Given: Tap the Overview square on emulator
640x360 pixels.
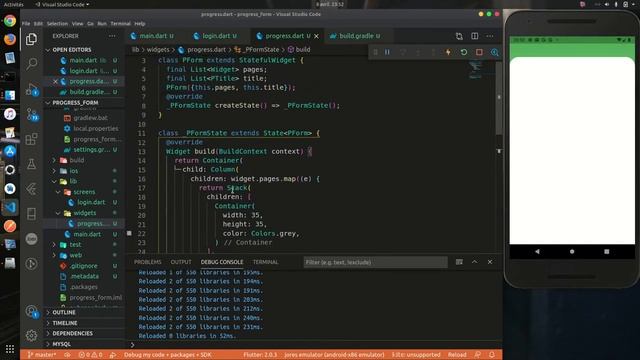Looking at the screenshot, I should point(607,251).
